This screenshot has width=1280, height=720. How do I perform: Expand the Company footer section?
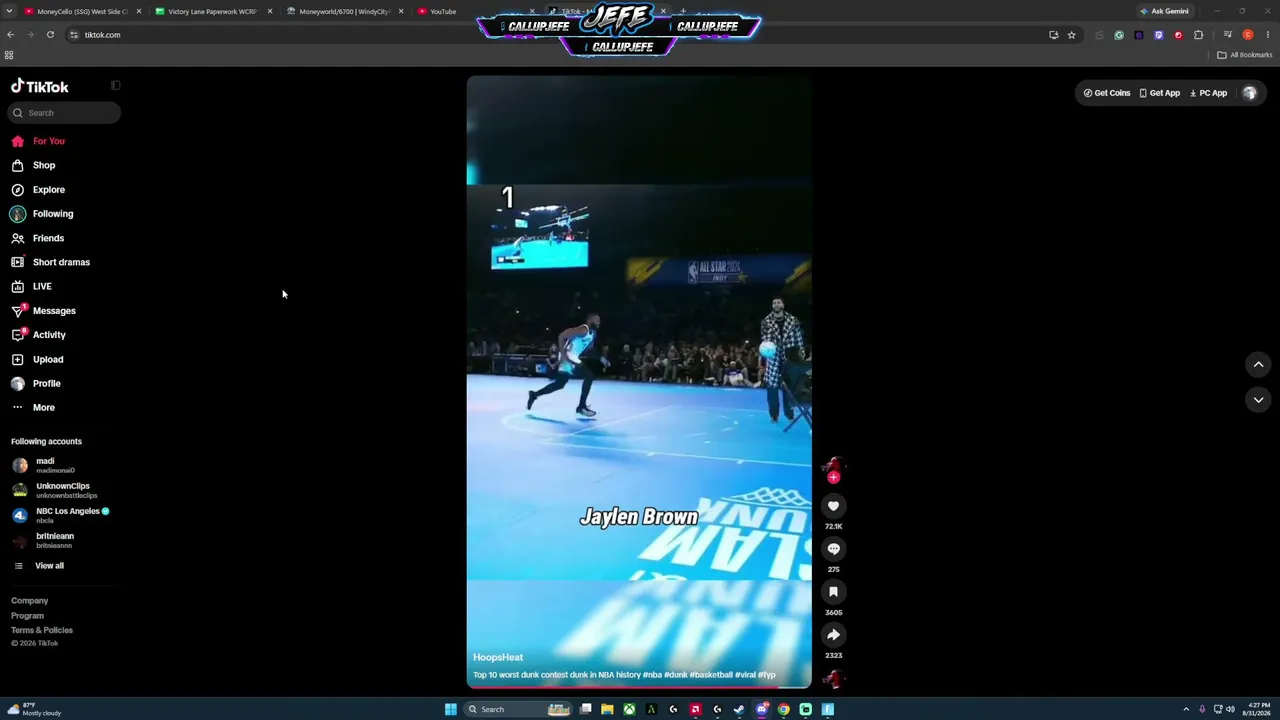(29, 601)
